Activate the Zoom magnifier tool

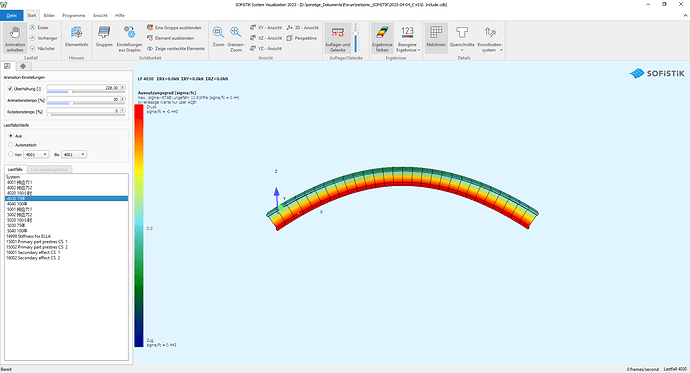(218, 37)
